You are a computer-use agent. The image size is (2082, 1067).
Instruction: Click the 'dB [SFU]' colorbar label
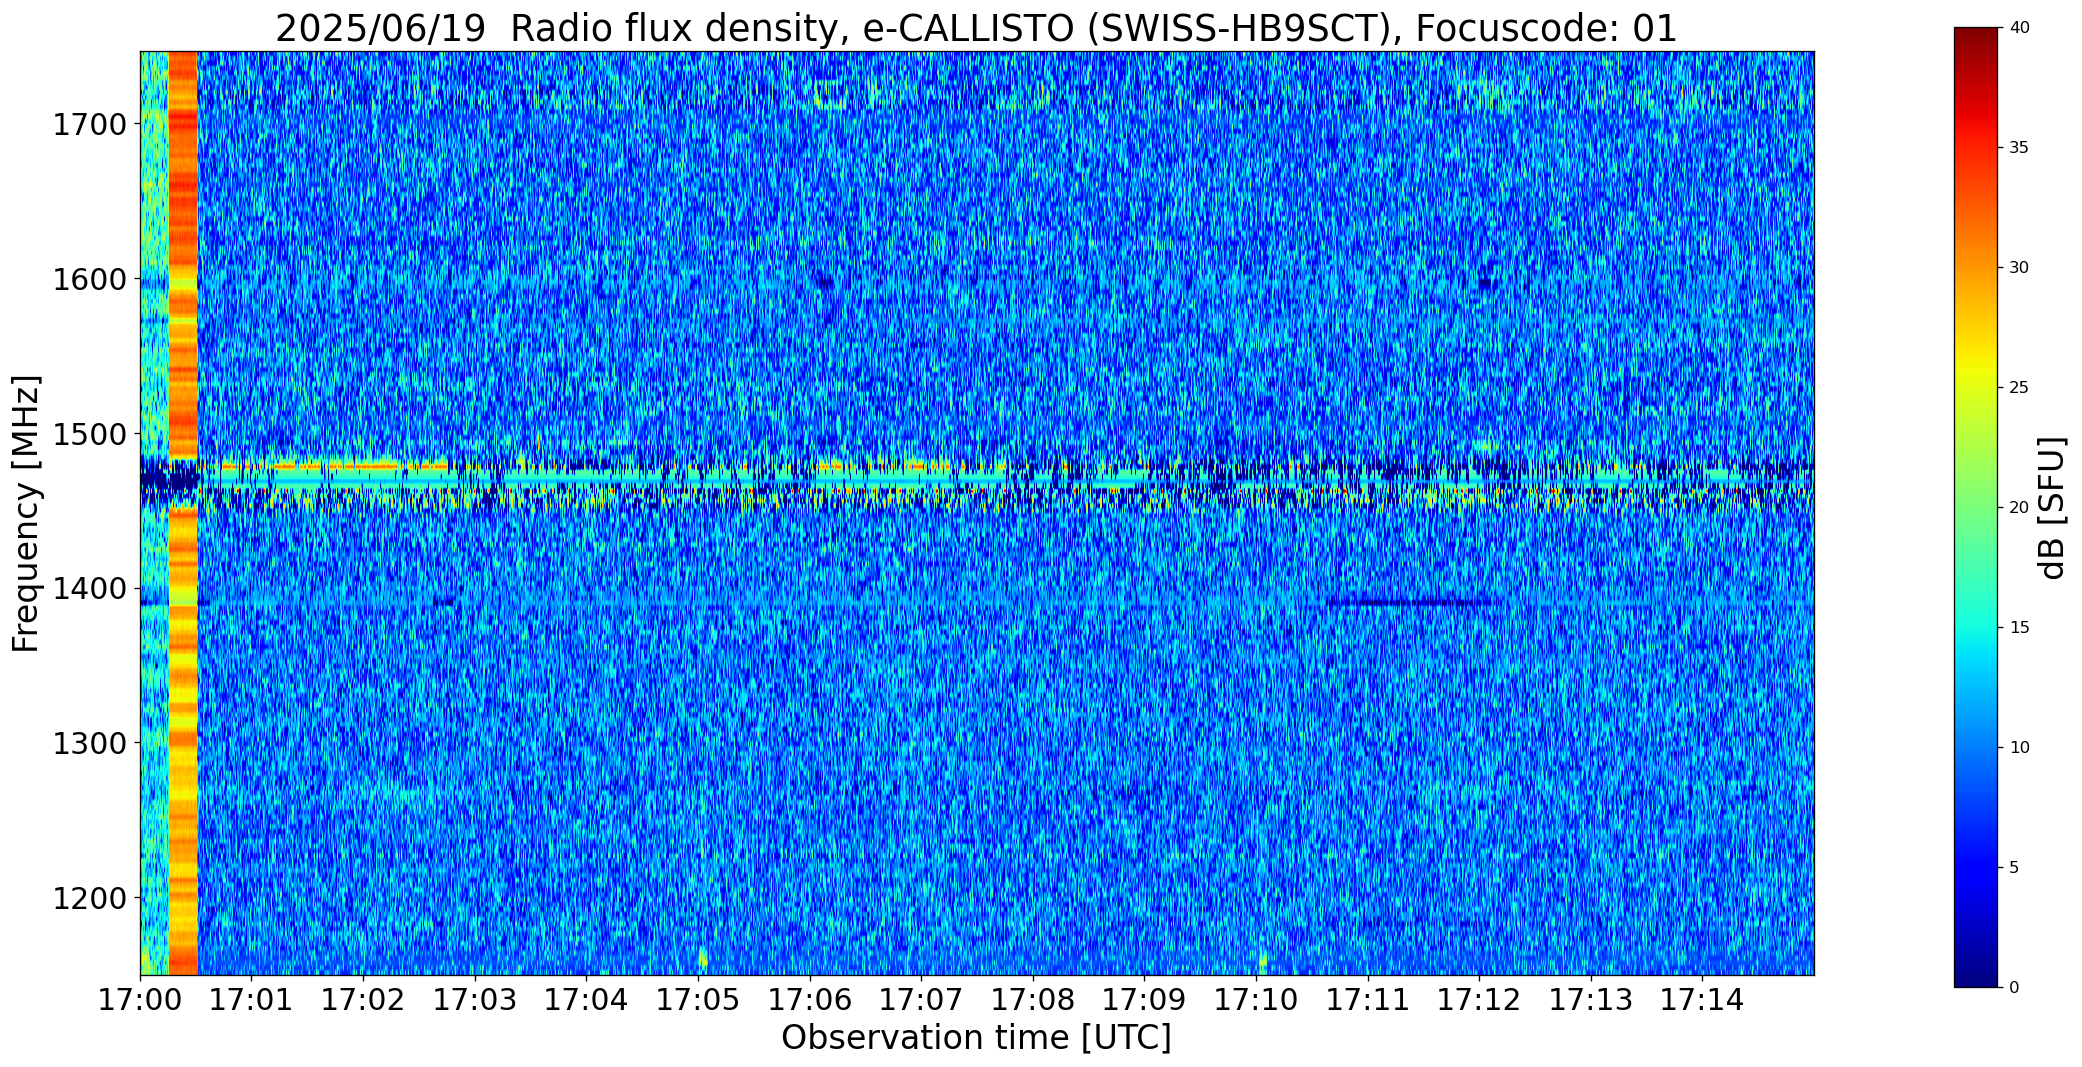[2052, 508]
